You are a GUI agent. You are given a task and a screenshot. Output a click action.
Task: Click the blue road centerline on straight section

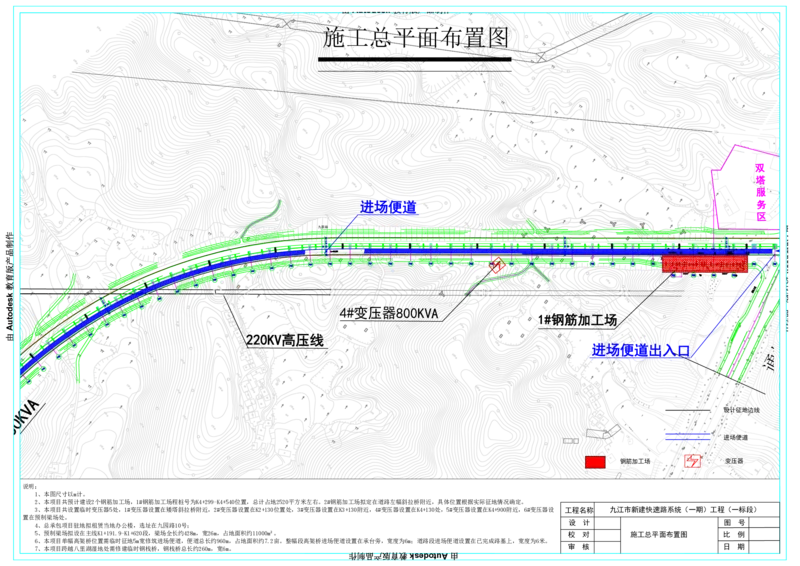click(x=500, y=251)
